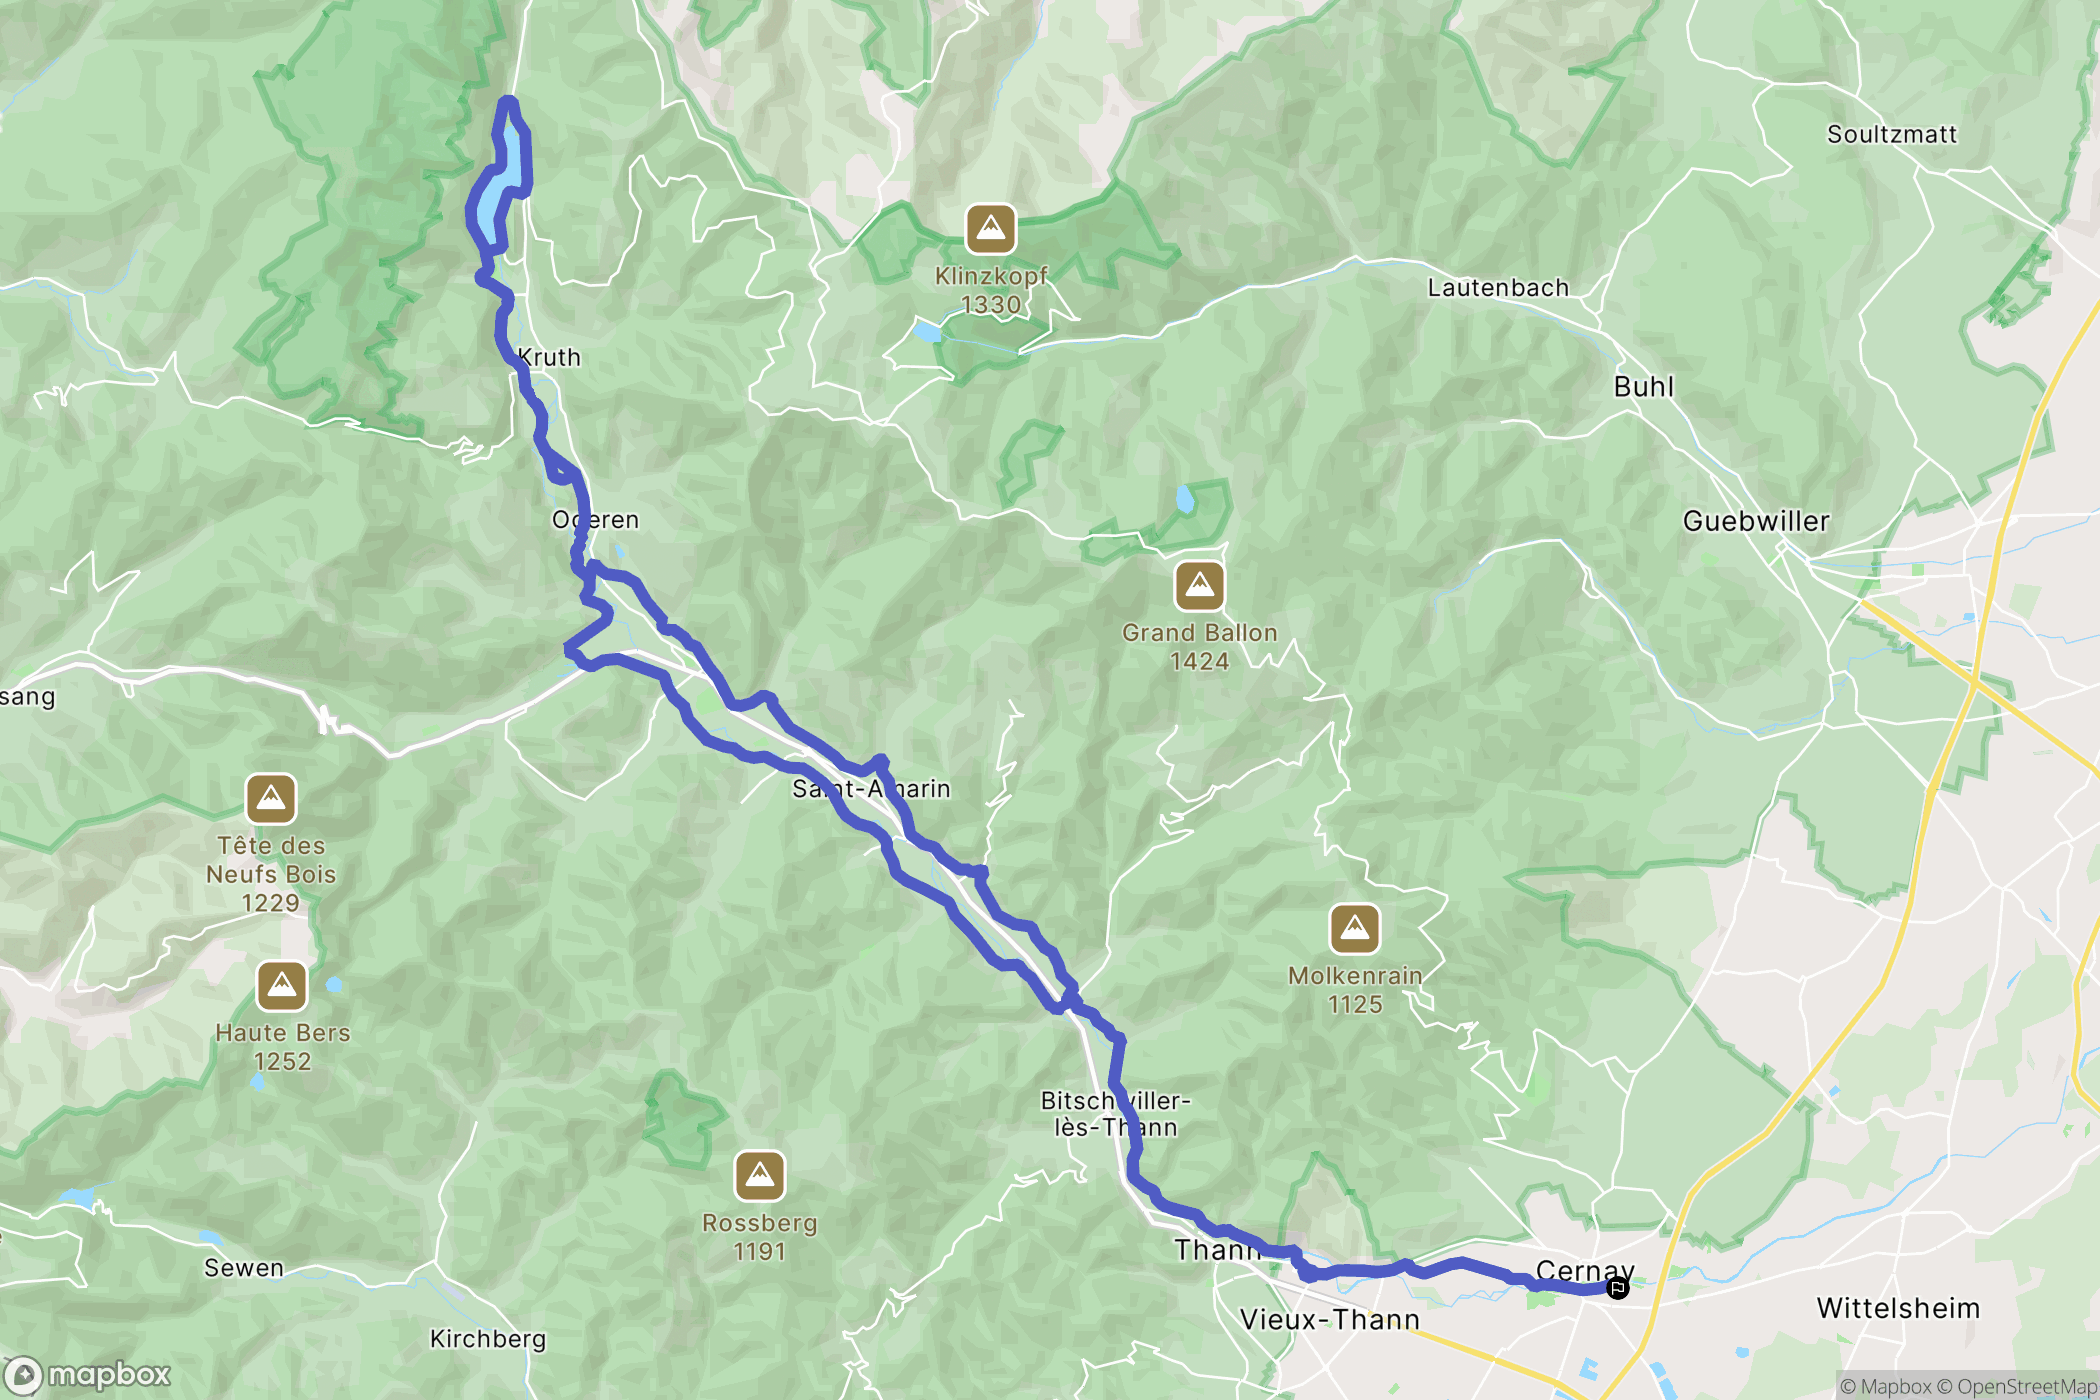
Task: Click the Kruth village label
Action: [549, 358]
